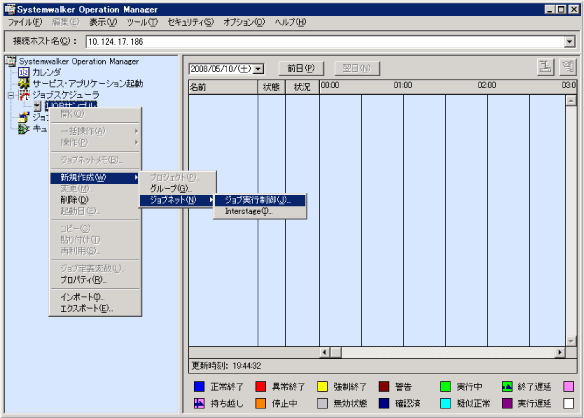The width and height of the screenshot is (584, 418).
Task: Select 新規作成(W) in context menu
Action: click(x=95, y=178)
